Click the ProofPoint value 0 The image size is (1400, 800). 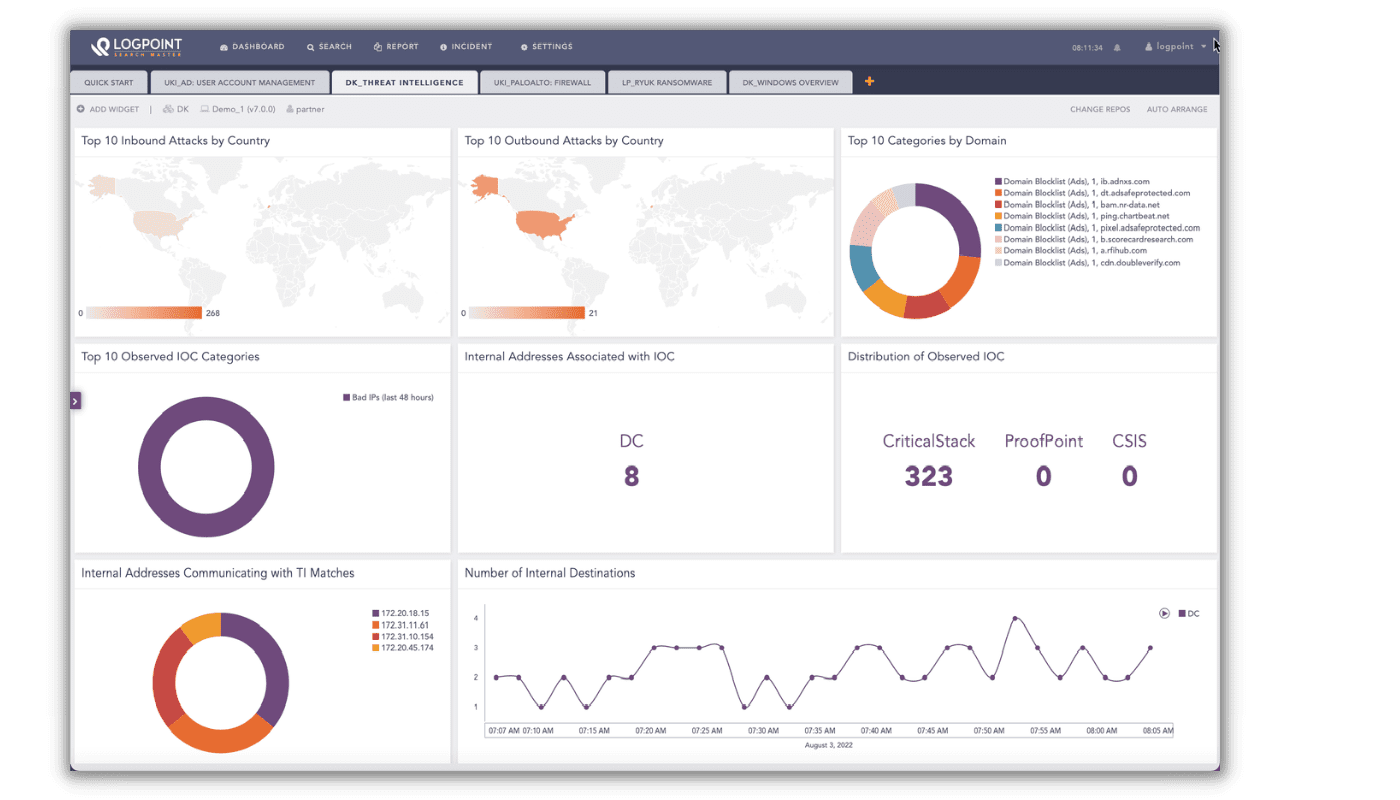[x=1043, y=477]
